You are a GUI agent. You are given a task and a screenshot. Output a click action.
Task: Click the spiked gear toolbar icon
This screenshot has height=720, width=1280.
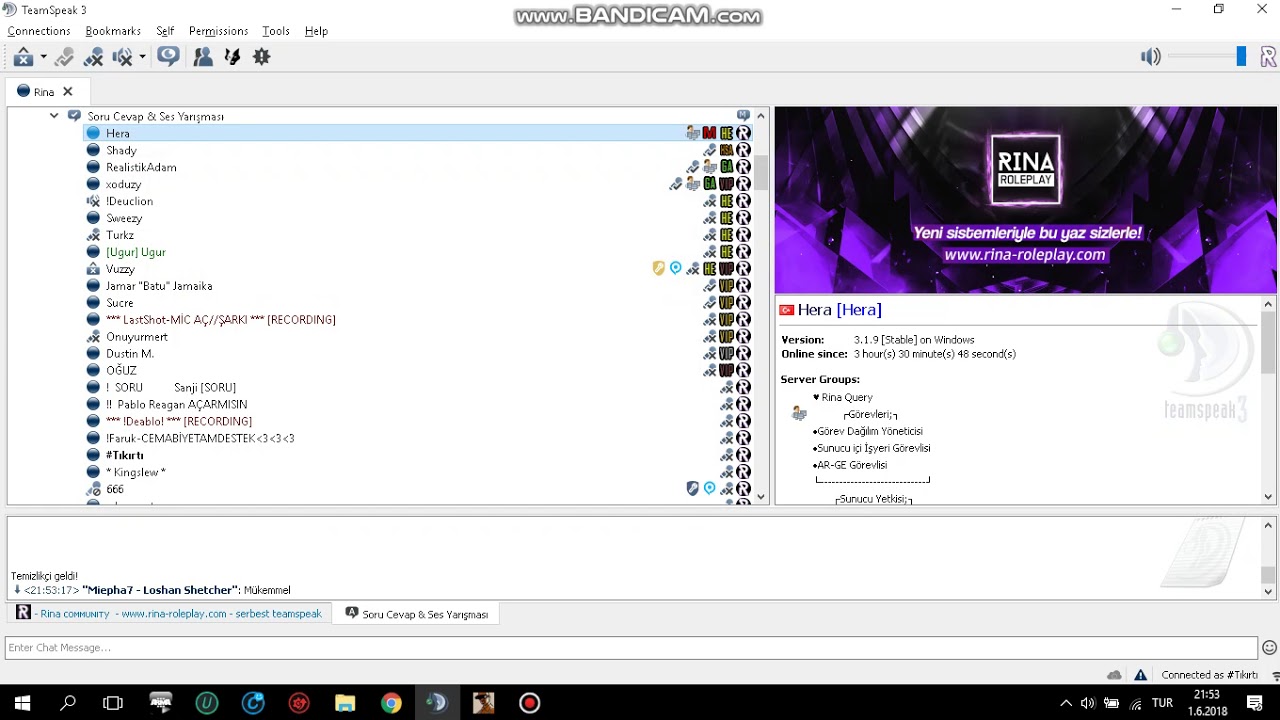(262, 57)
